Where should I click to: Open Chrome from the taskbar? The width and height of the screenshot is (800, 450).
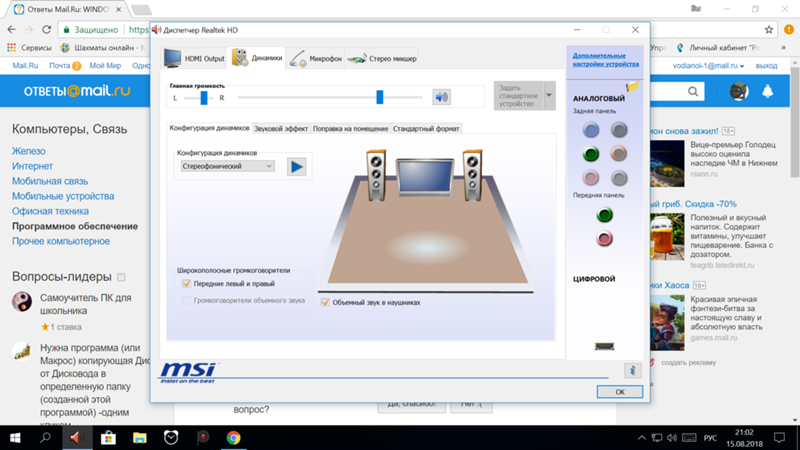point(233,438)
